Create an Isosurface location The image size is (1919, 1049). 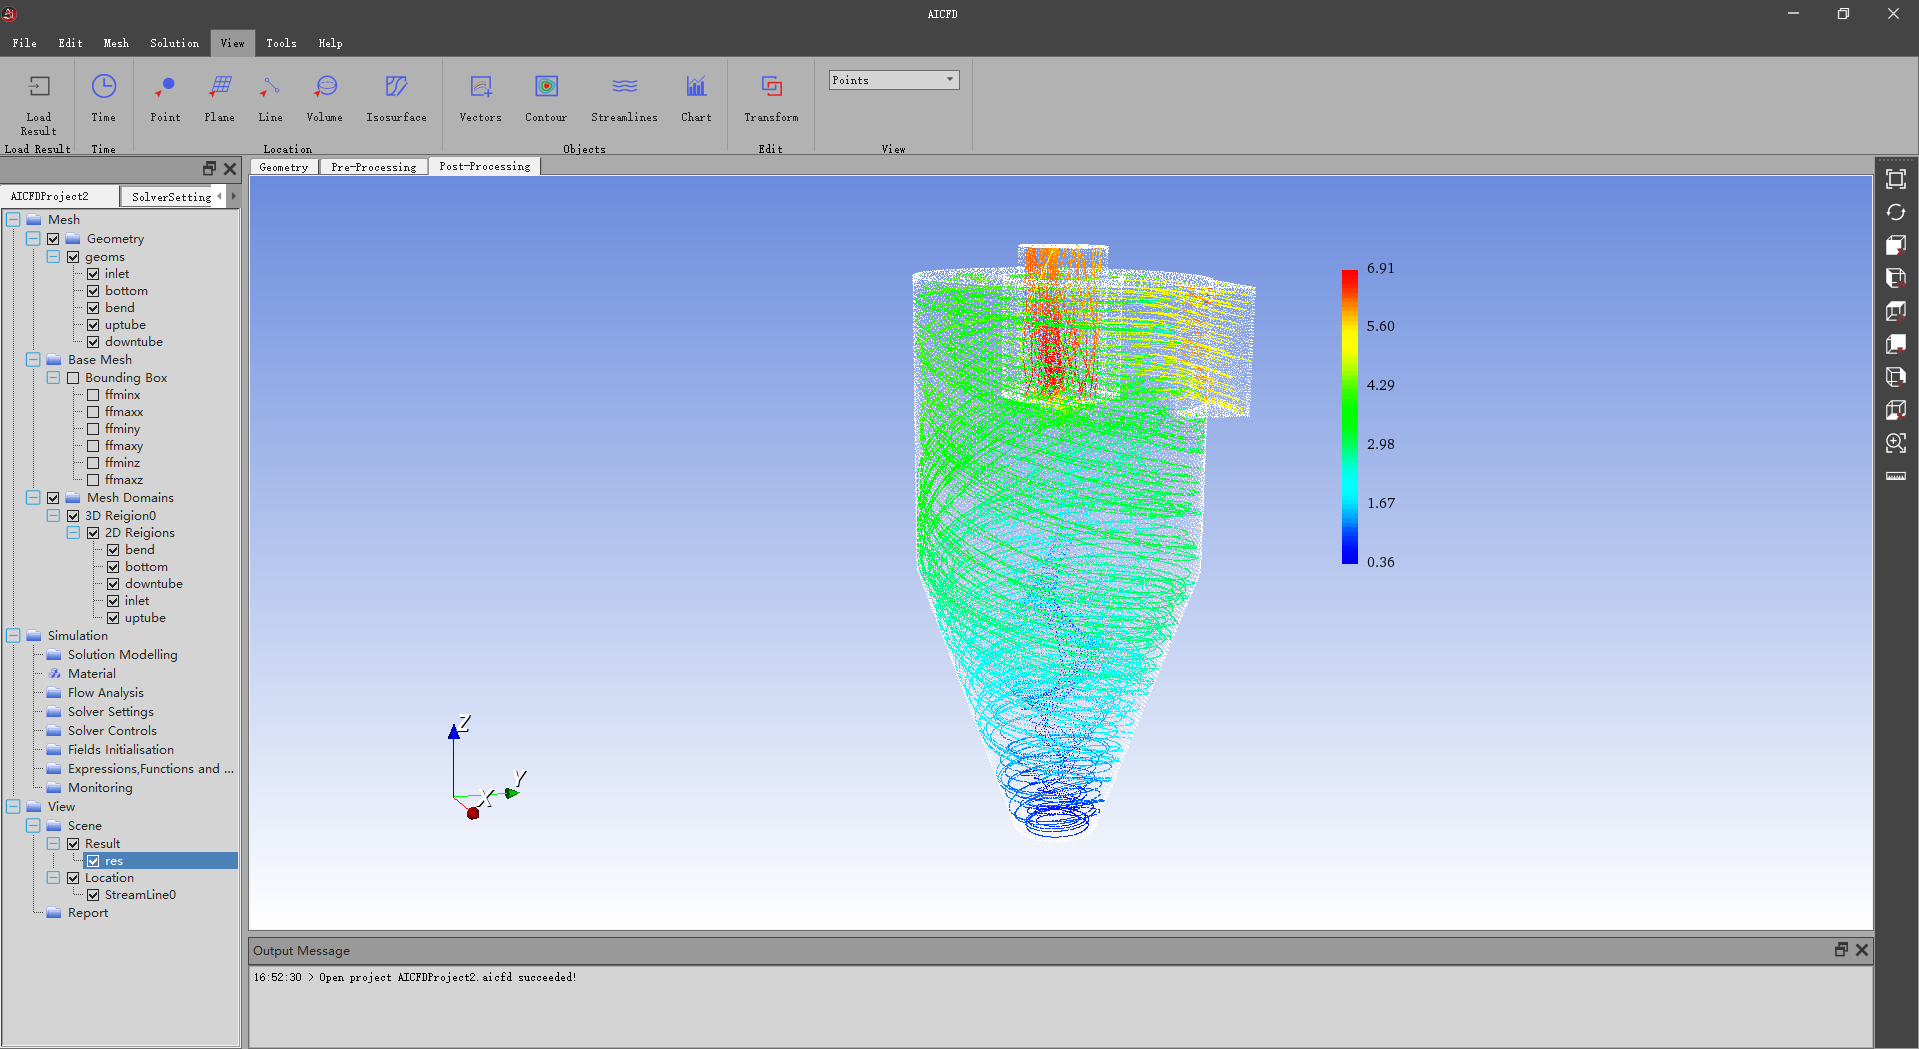396,87
